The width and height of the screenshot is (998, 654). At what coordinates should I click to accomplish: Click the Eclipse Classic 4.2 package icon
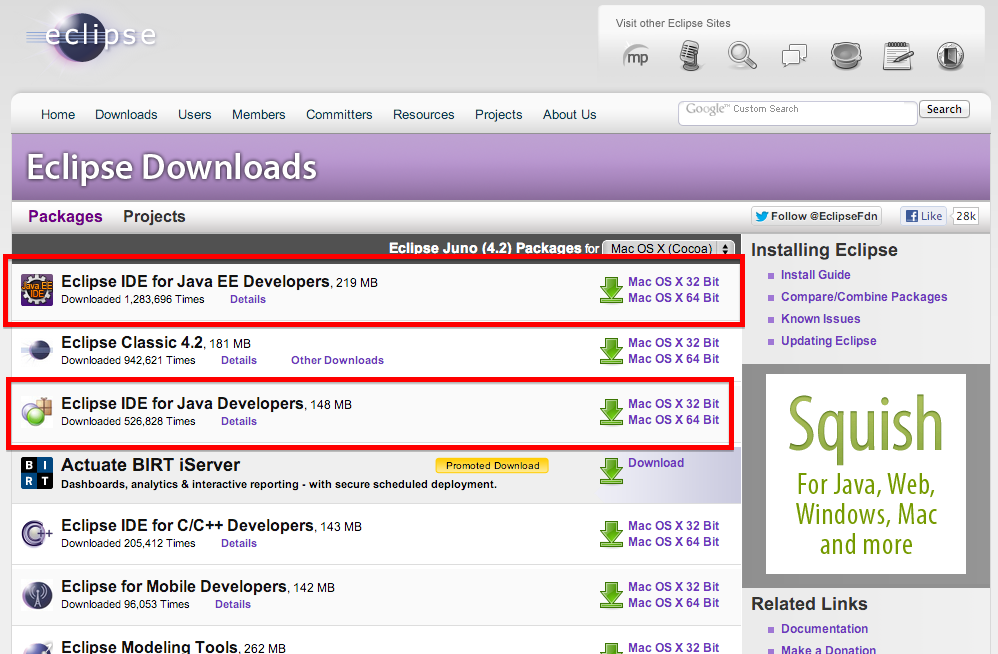[37, 350]
